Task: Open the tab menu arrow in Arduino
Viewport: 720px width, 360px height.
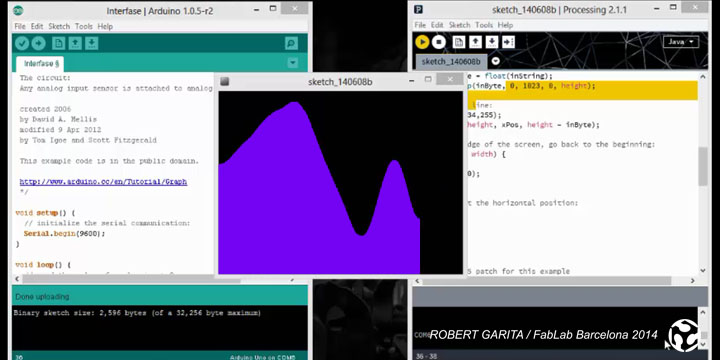Action: [x=292, y=63]
